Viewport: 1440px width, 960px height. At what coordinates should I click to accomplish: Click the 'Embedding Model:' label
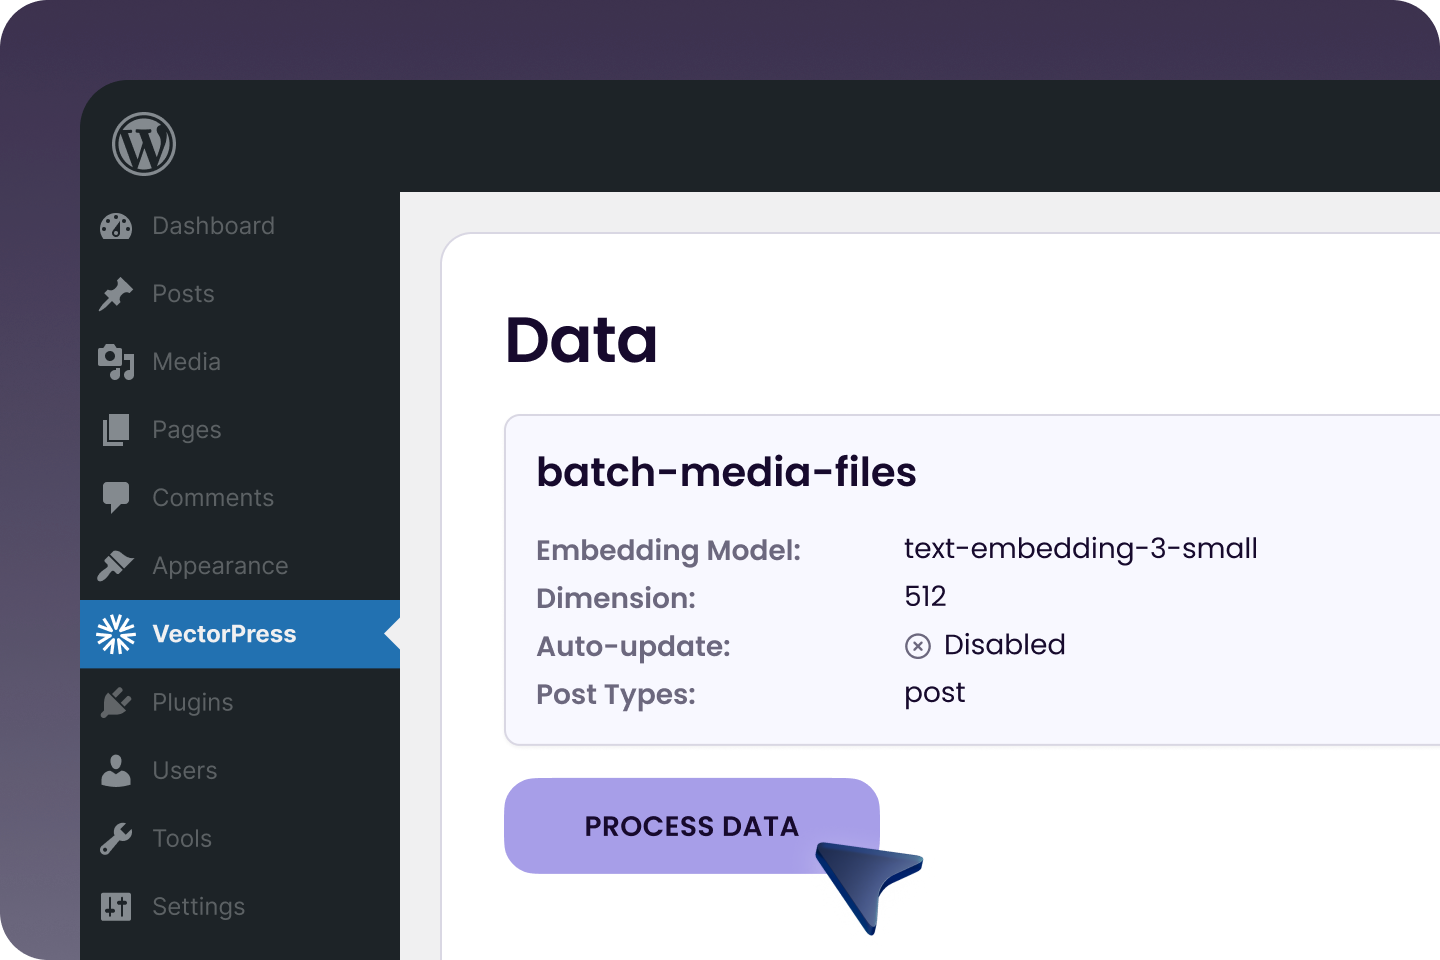668,550
